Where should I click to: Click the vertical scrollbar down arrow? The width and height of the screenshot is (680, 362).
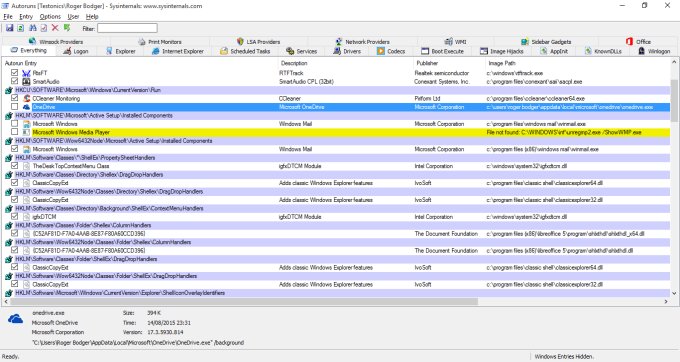[x=674, y=294]
